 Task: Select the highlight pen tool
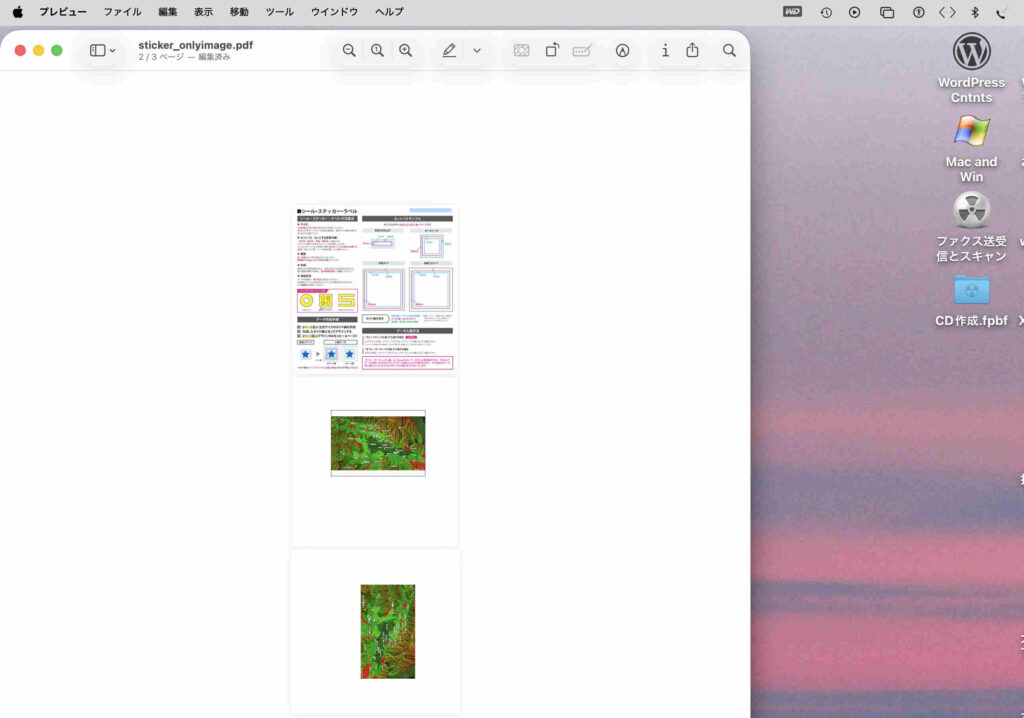point(449,50)
